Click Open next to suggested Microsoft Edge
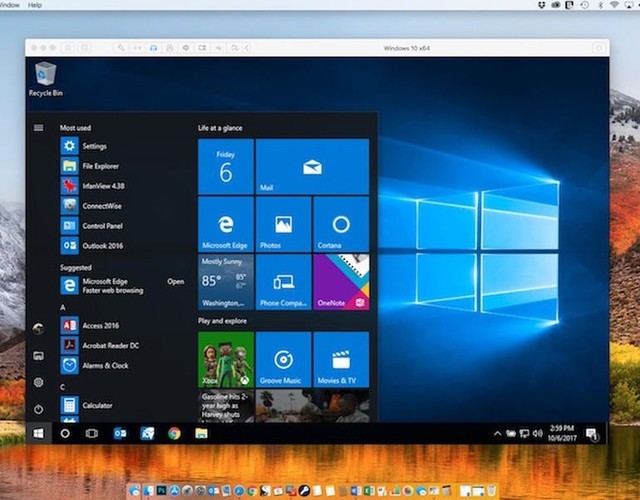 pos(176,282)
